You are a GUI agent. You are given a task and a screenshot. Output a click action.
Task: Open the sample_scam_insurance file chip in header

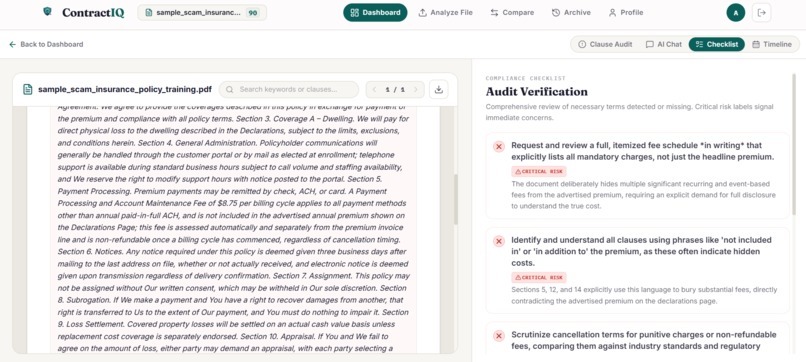click(x=202, y=12)
